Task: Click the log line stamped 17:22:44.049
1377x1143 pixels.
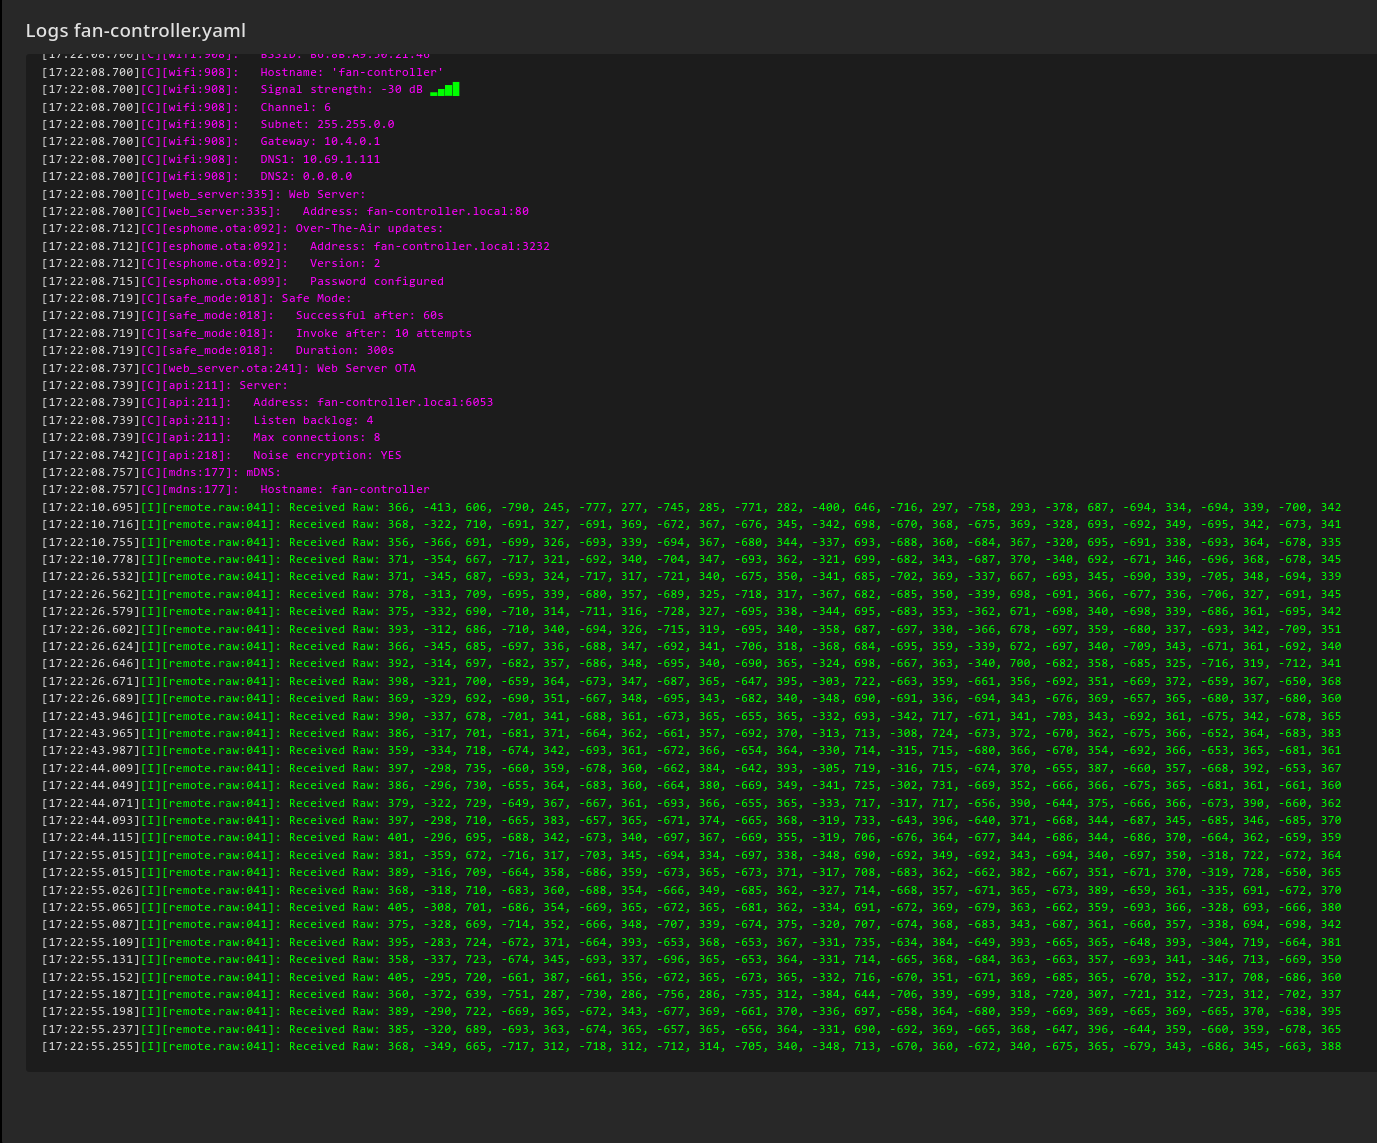Action: pyautogui.click(x=692, y=785)
